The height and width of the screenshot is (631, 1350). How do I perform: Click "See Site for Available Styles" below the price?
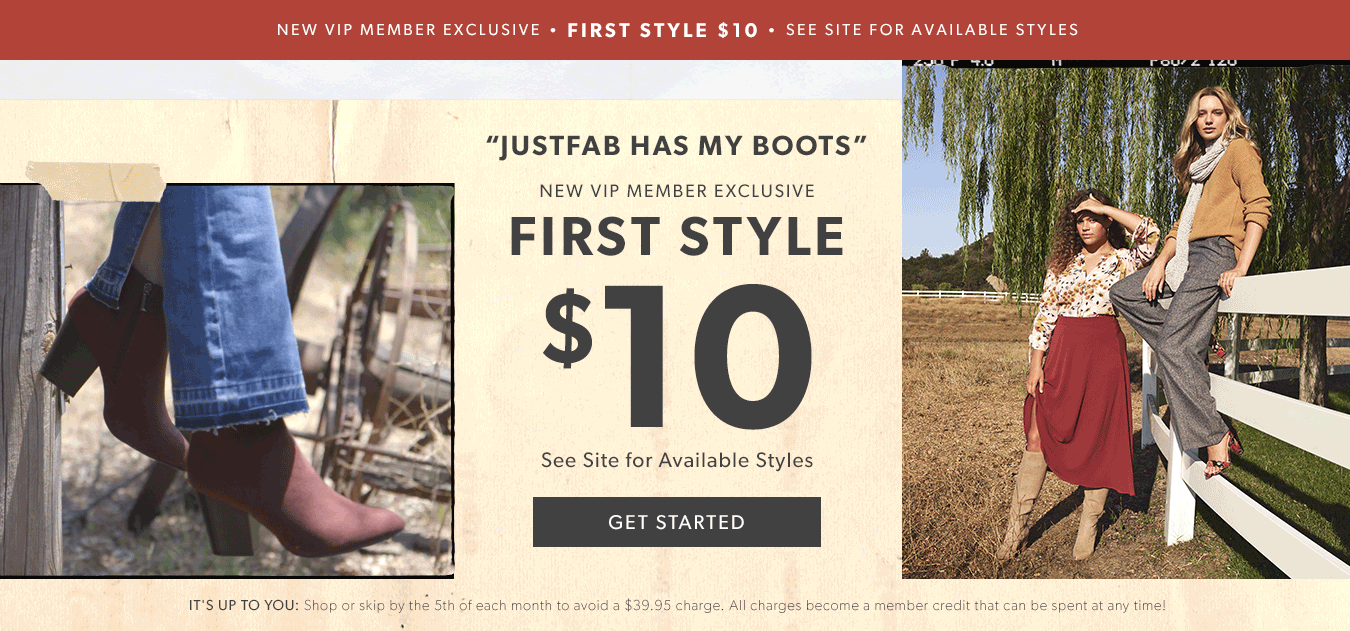676,461
